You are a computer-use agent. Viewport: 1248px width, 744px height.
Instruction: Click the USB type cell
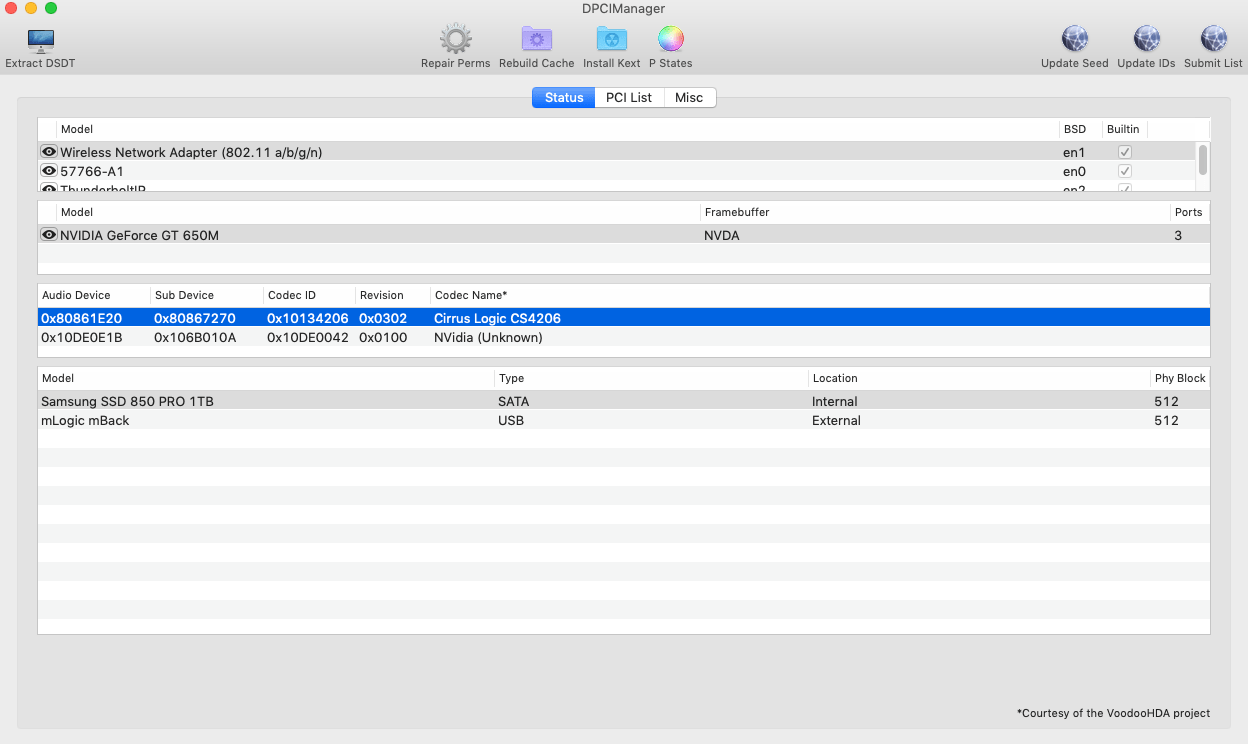511,420
